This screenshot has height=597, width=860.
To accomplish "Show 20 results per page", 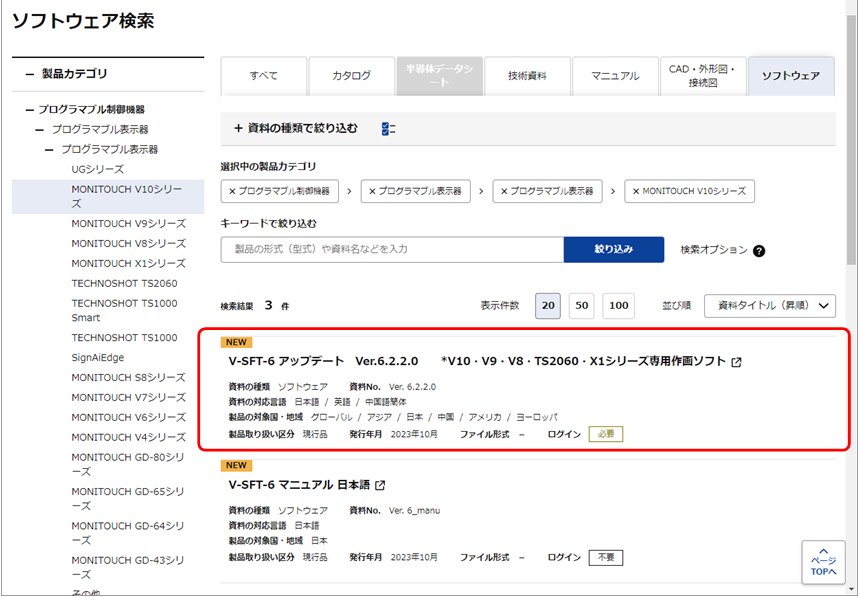I will tap(548, 306).
